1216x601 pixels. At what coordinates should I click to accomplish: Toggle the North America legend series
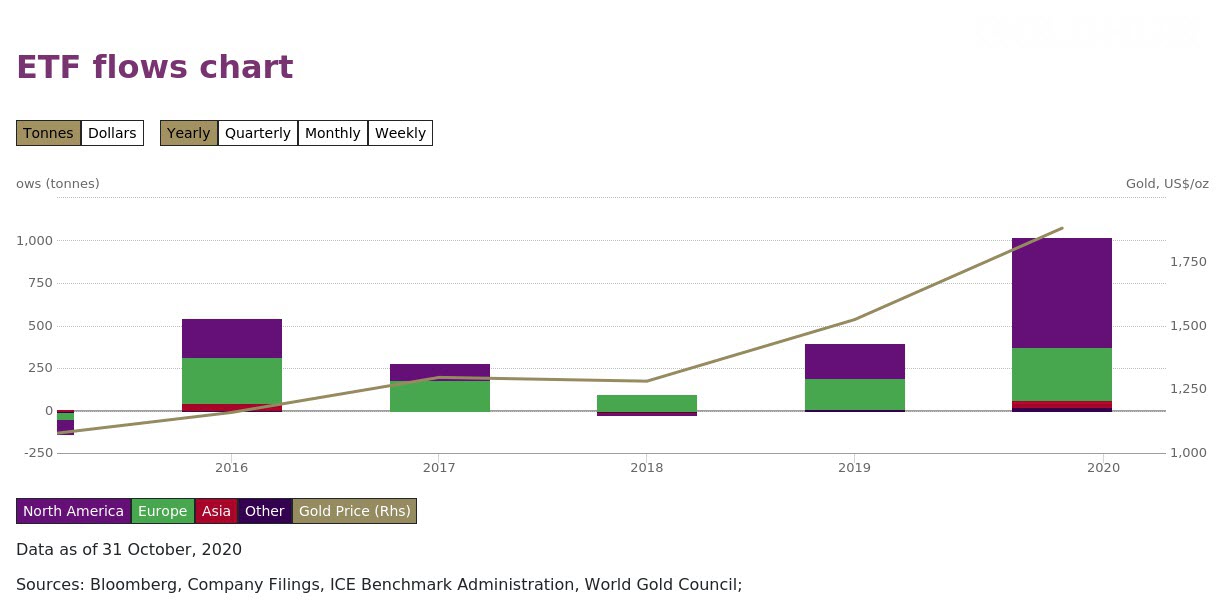[x=73, y=511]
